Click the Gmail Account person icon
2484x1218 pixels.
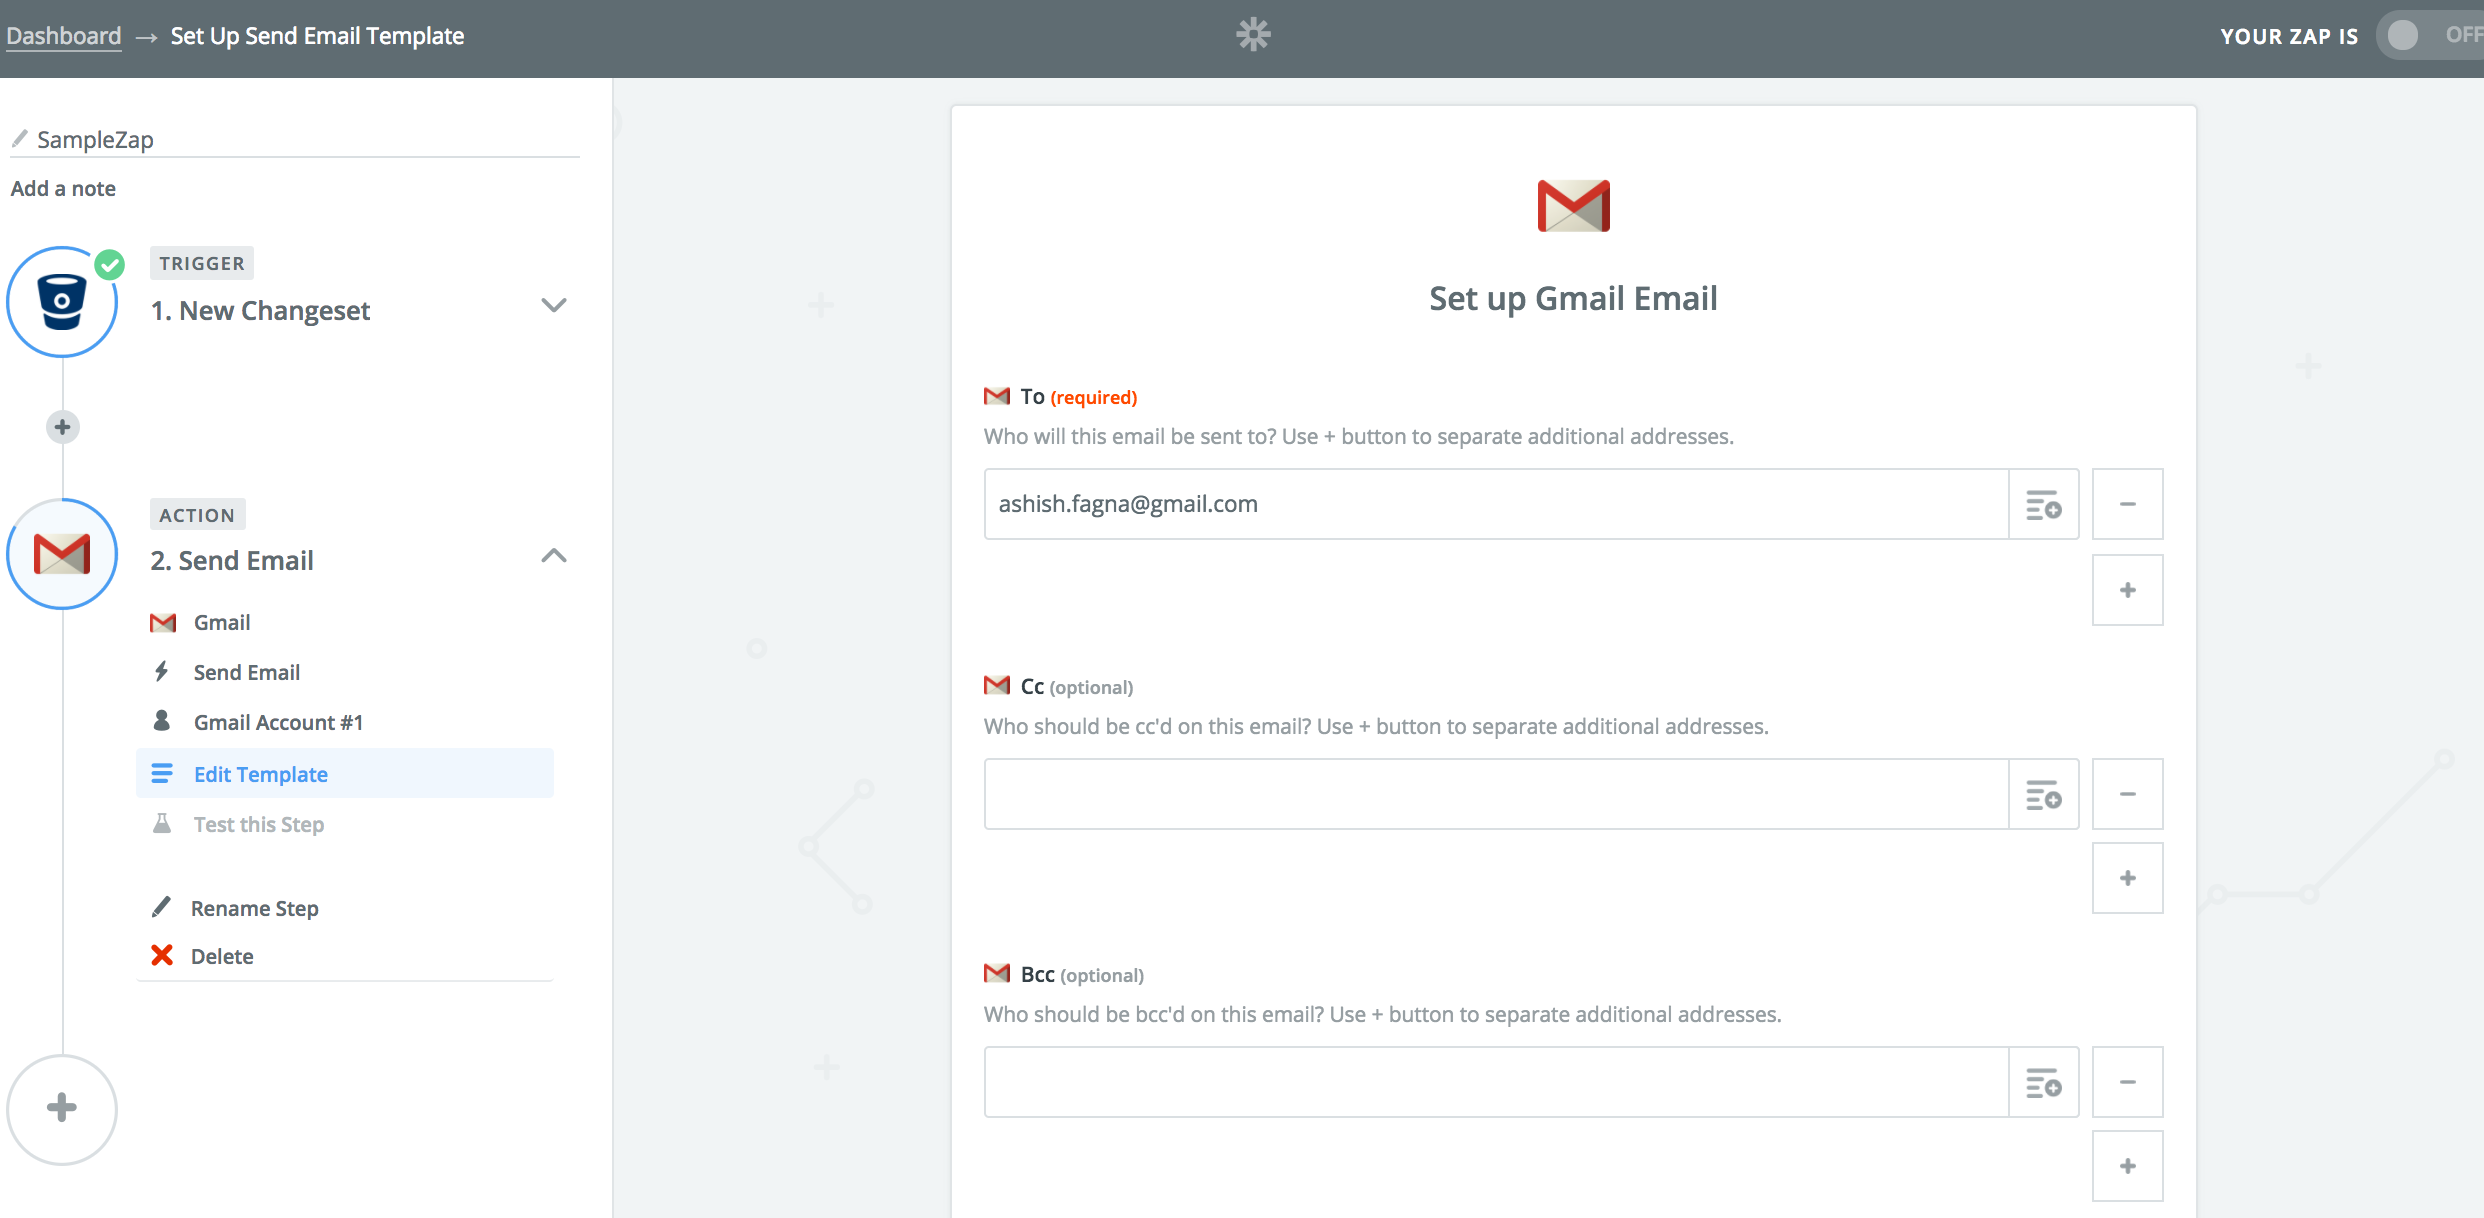161,720
